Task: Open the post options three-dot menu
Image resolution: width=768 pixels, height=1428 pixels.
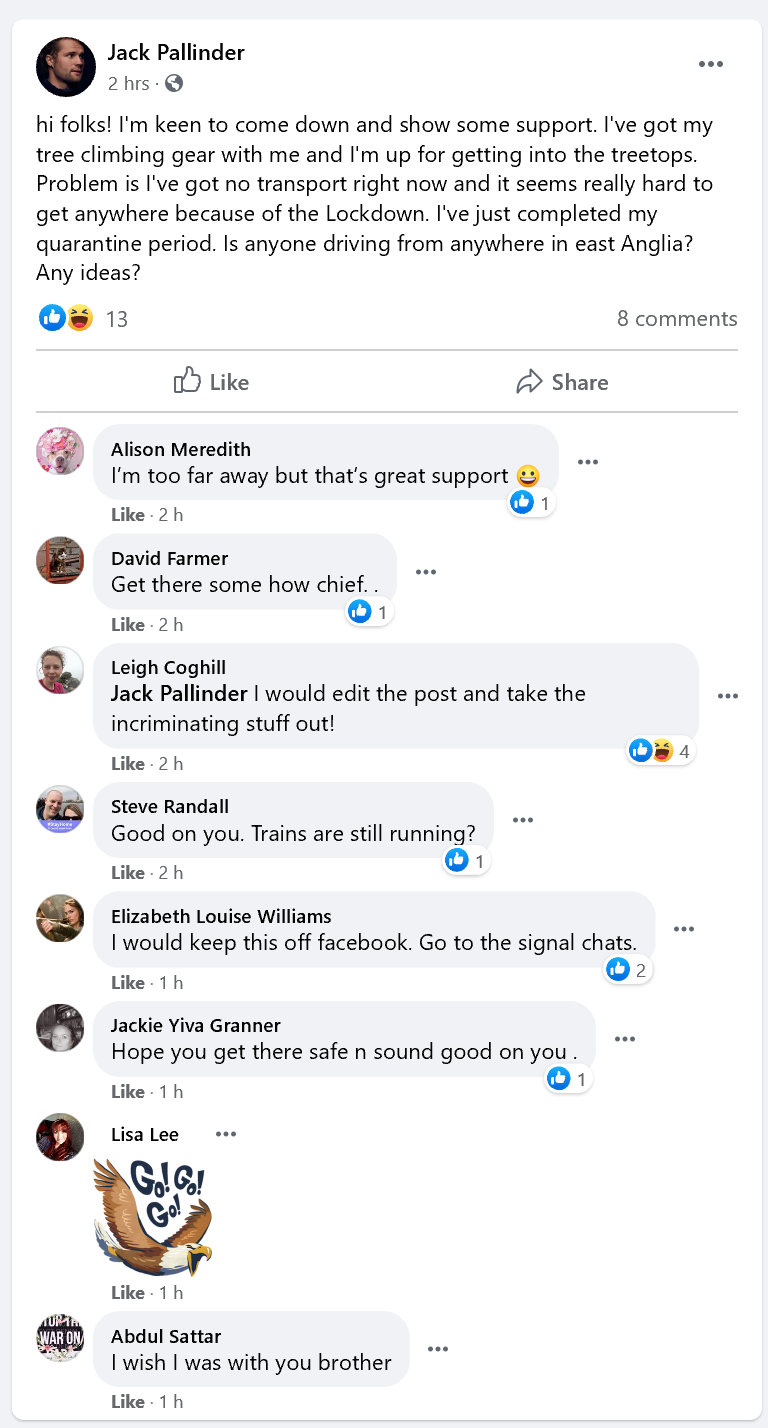Action: 710,65
